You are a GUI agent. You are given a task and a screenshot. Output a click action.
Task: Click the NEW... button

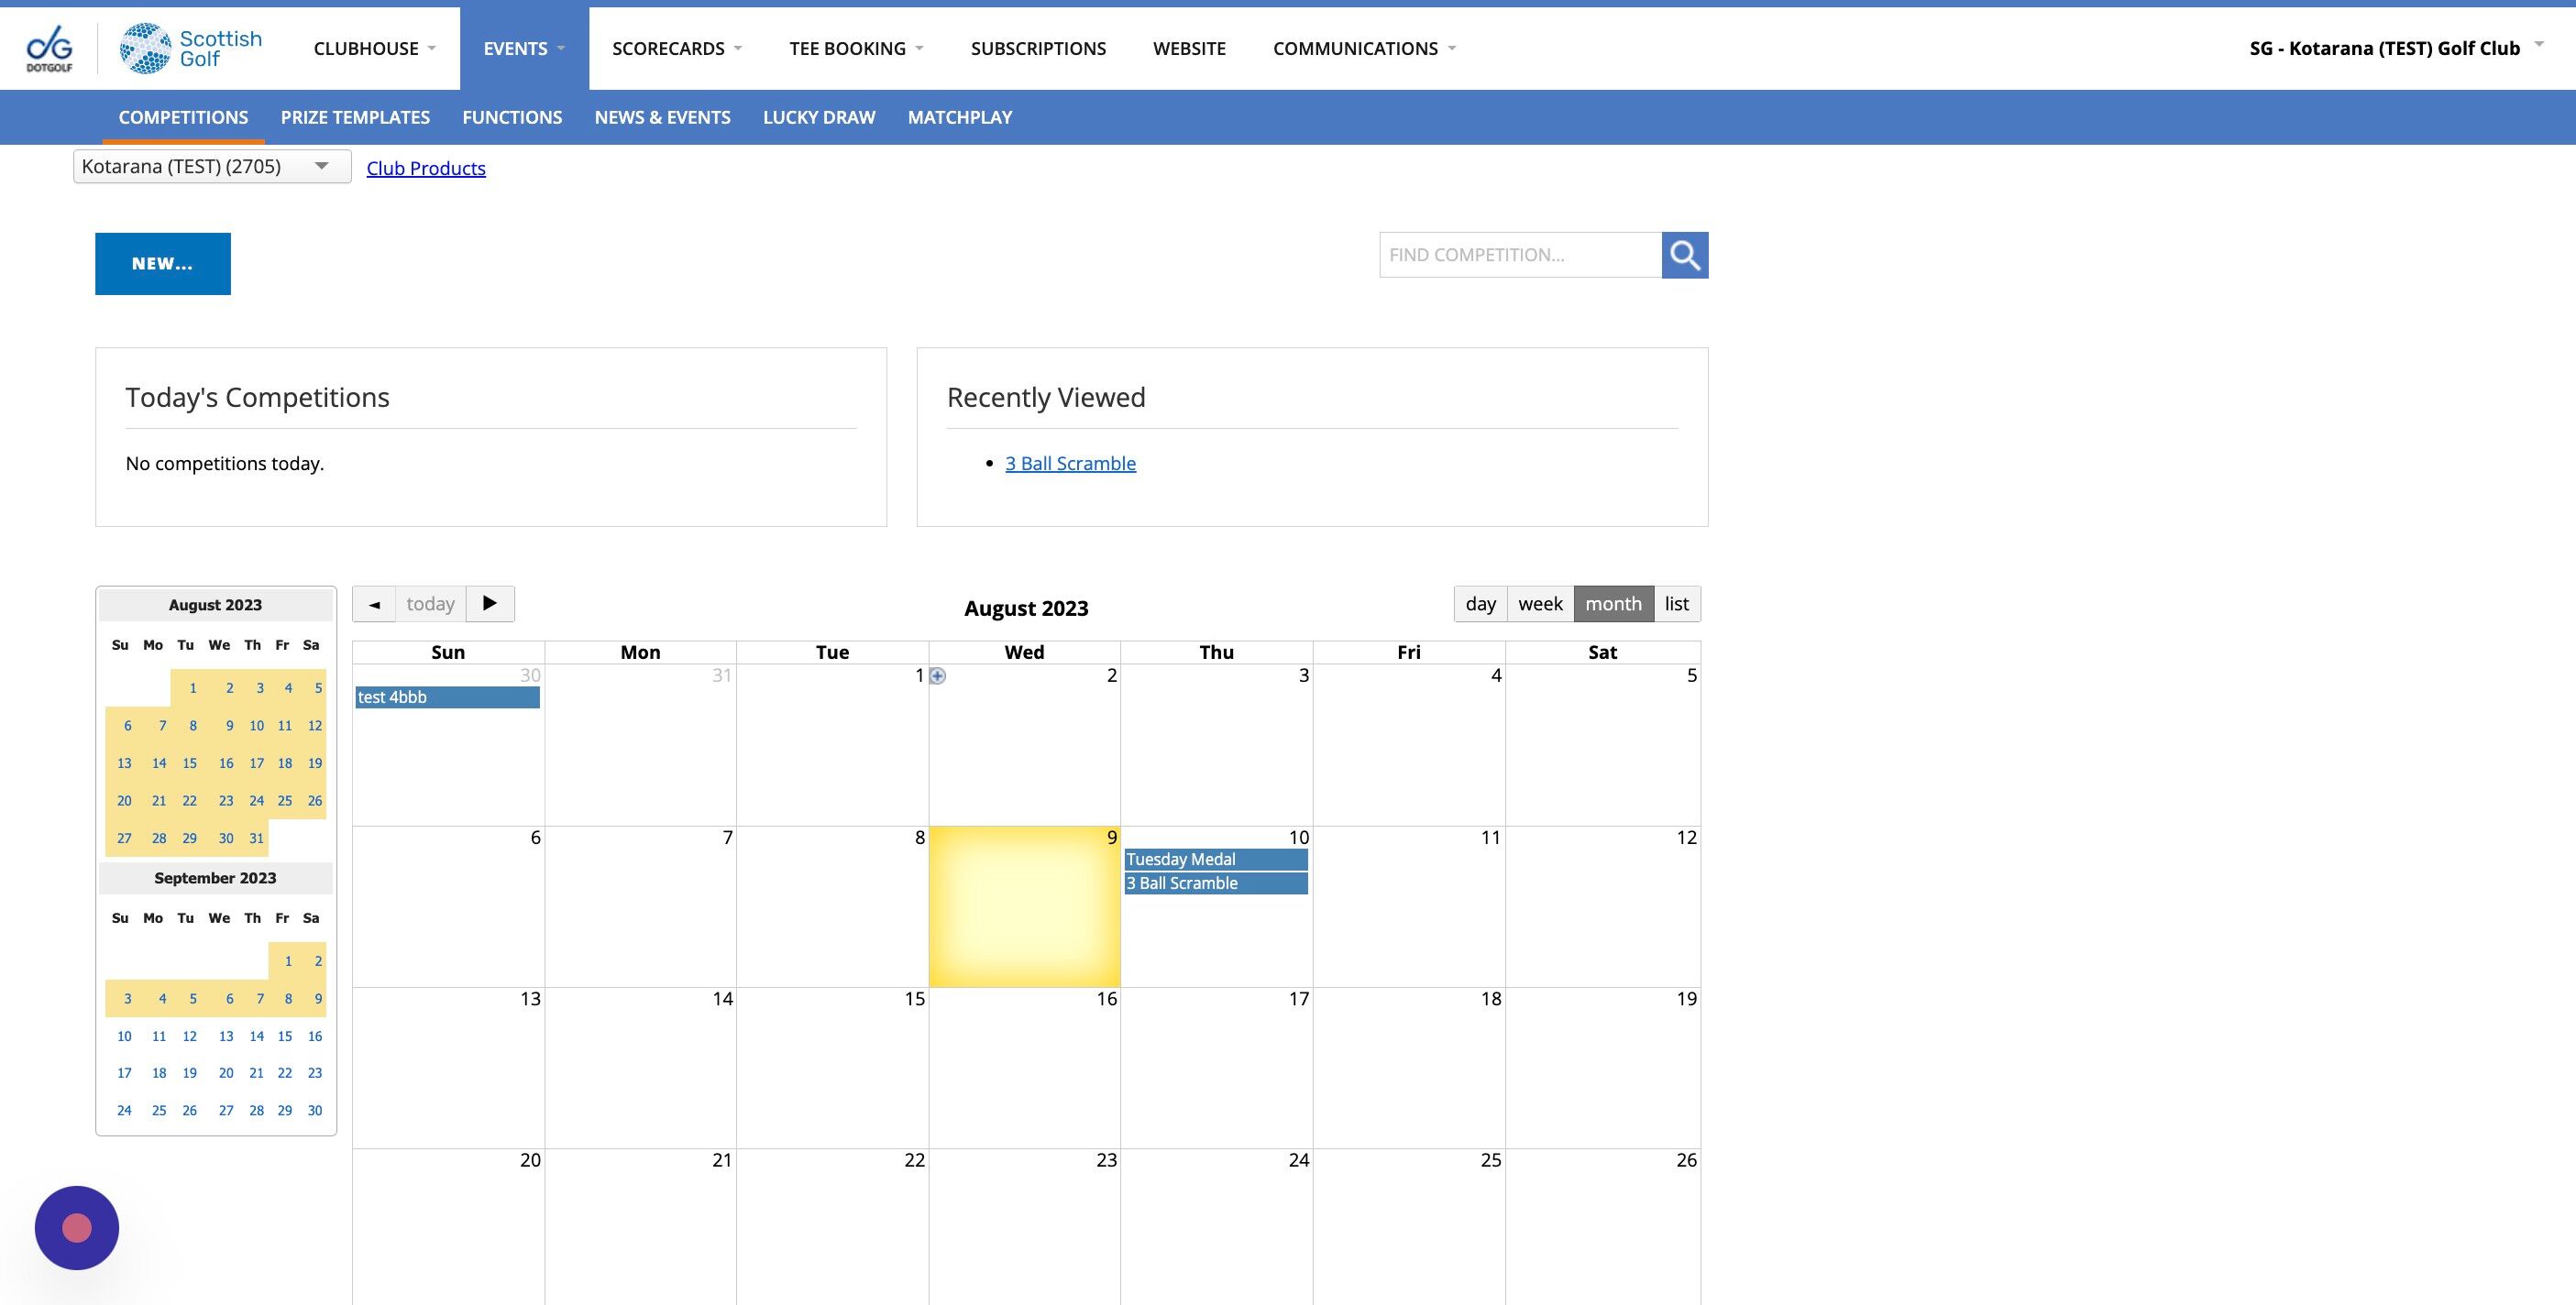[x=163, y=264]
